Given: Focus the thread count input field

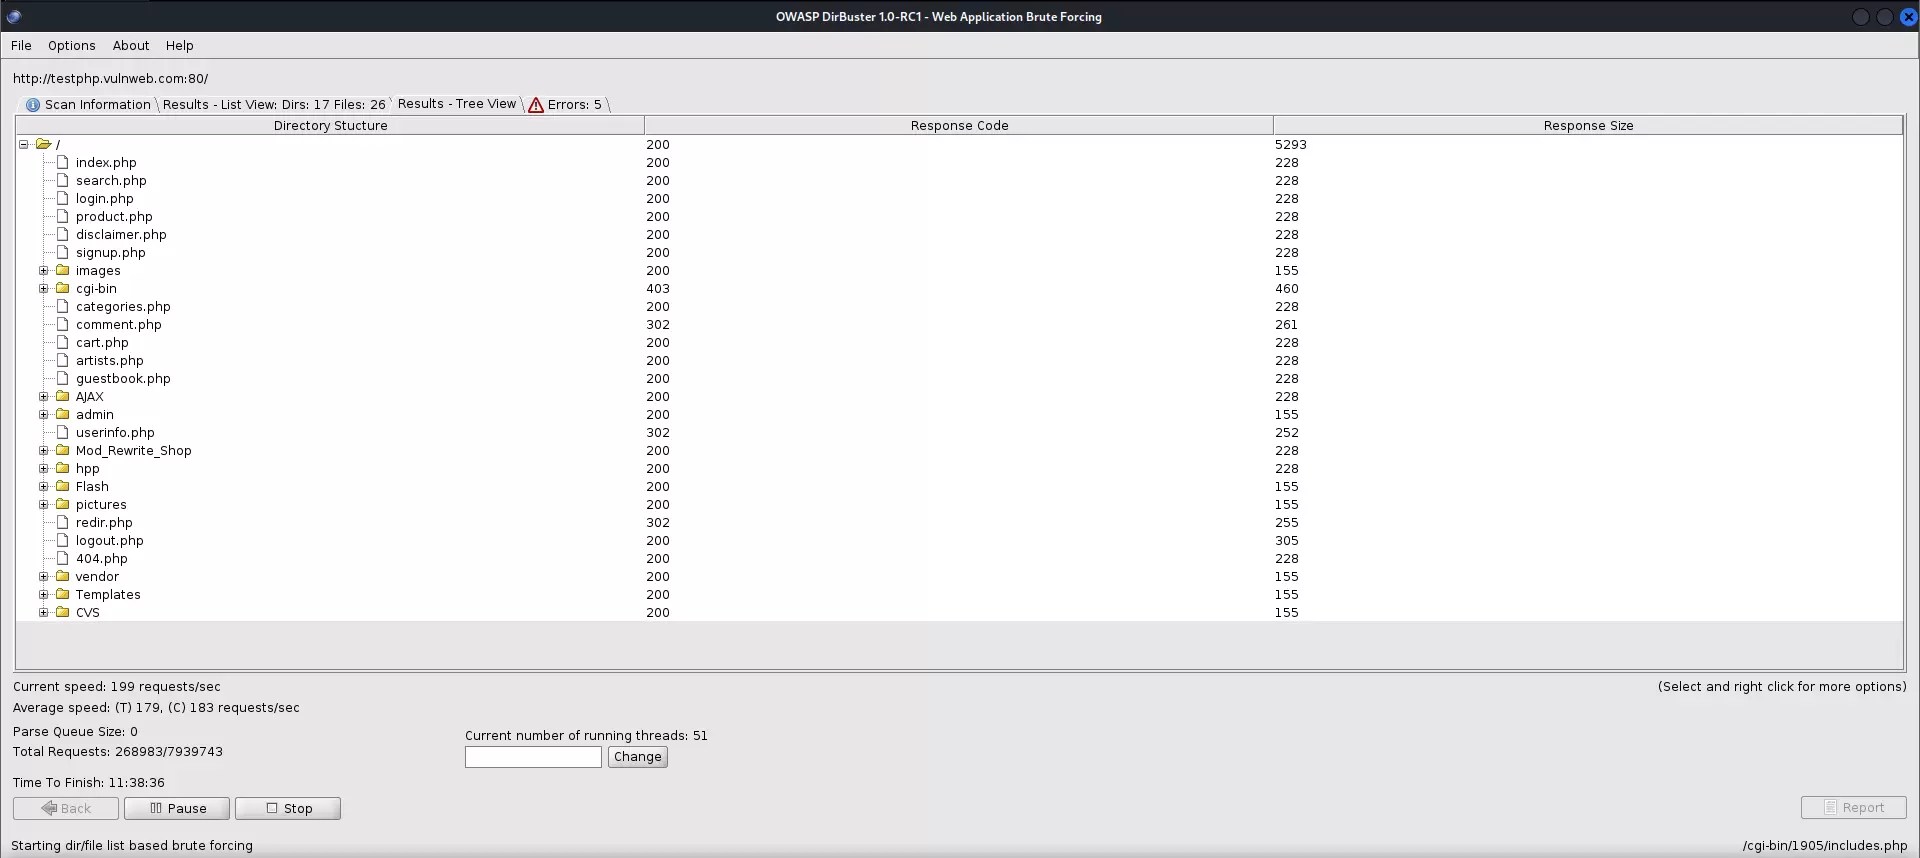Looking at the screenshot, I should pos(533,757).
